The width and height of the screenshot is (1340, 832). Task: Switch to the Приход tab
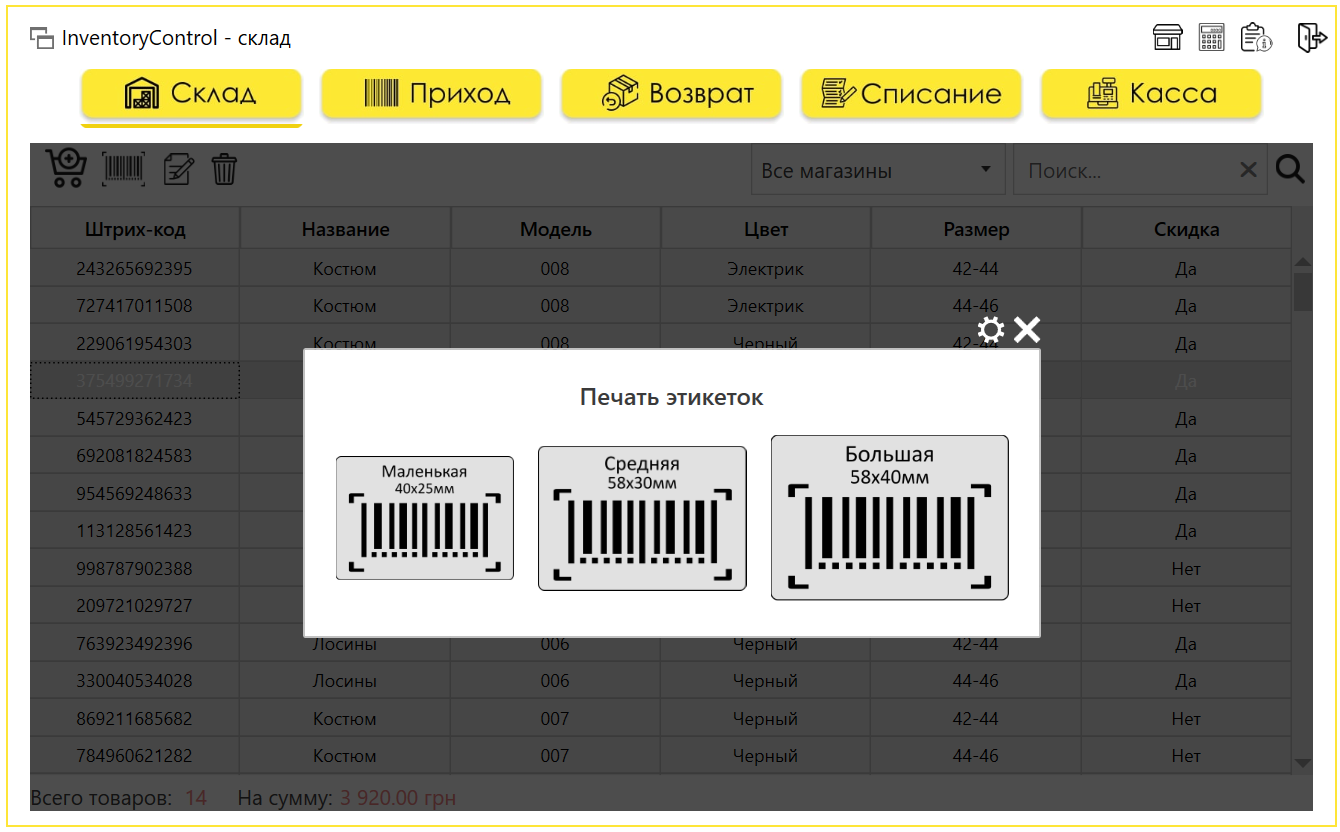pyautogui.click(x=431, y=94)
